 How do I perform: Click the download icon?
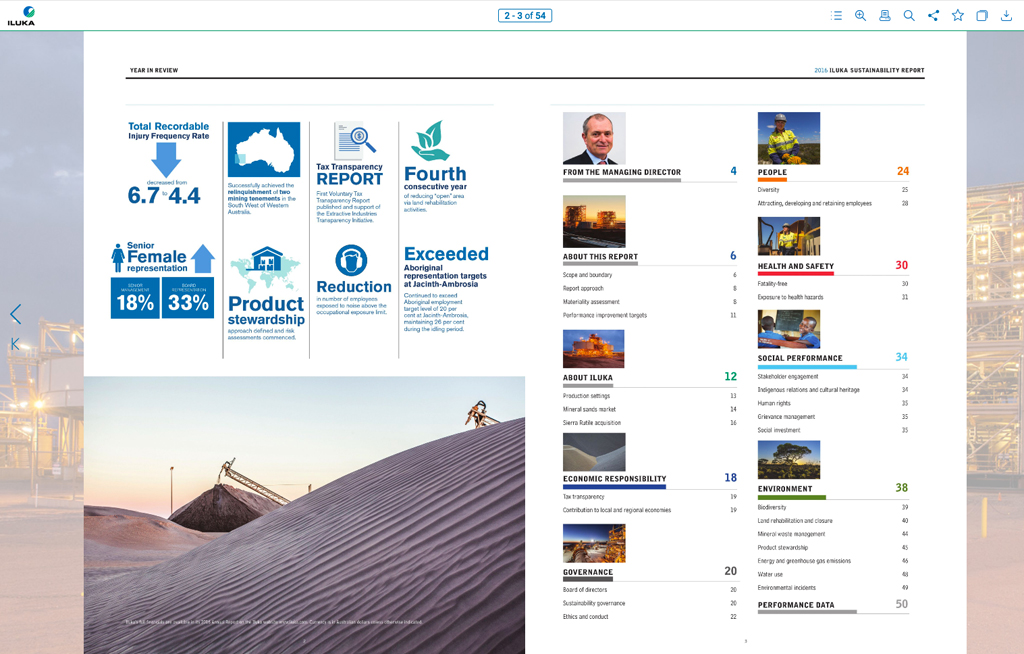pos(1006,15)
